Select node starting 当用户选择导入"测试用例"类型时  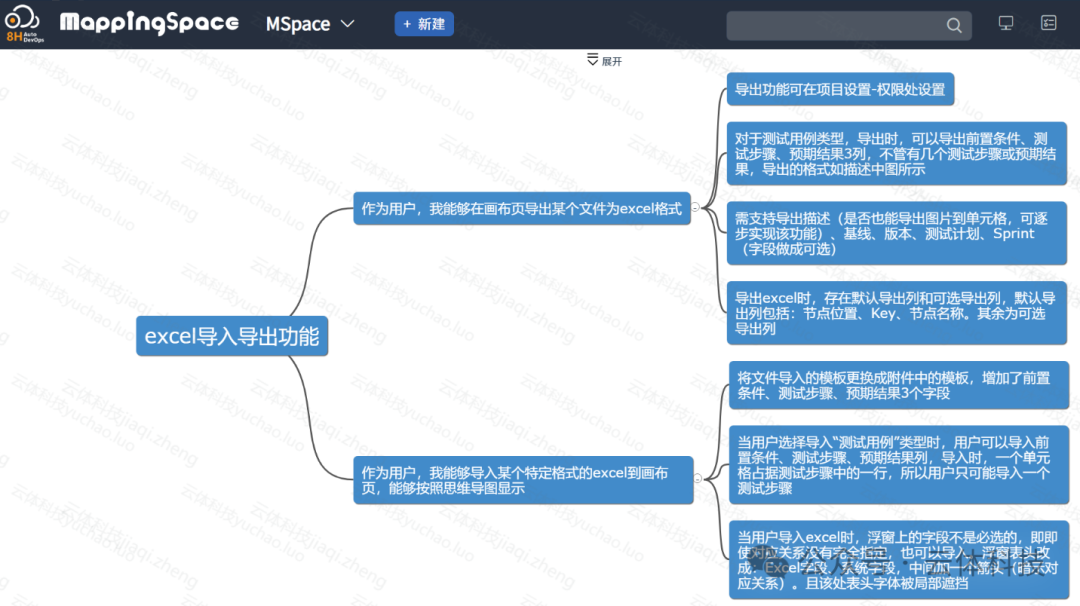(x=899, y=465)
